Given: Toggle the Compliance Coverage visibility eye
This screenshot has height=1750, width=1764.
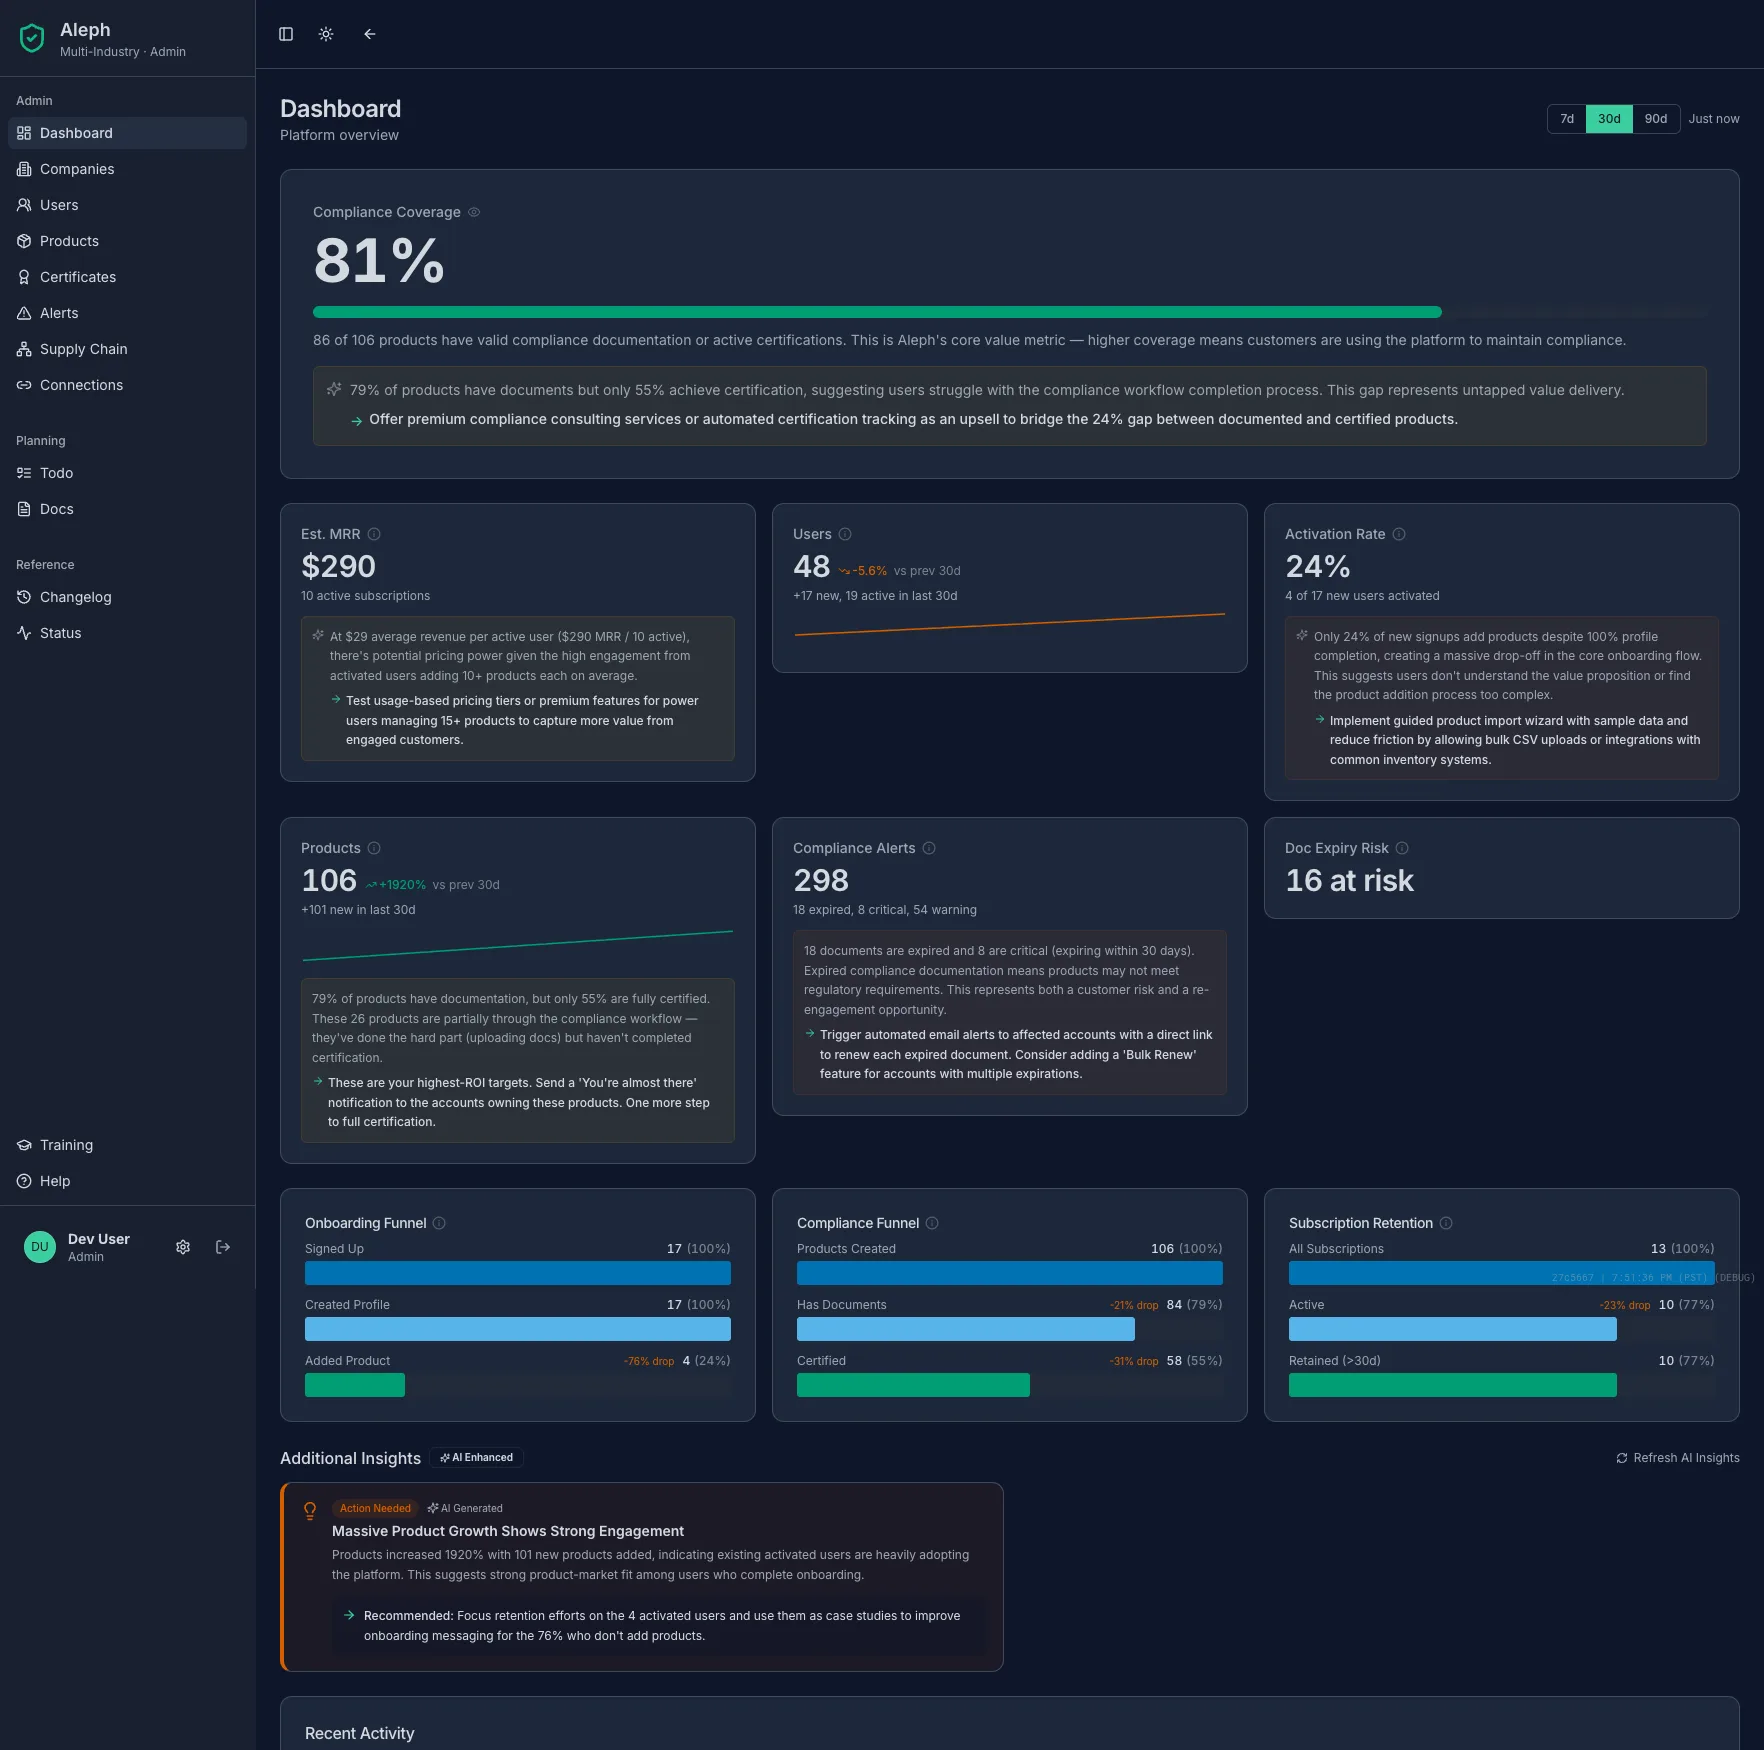Looking at the screenshot, I should pyautogui.click(x=473, y=212).
